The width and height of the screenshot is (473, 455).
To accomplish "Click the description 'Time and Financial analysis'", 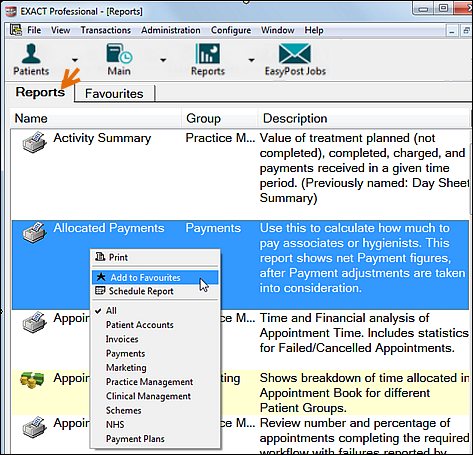I will (364, 333).
